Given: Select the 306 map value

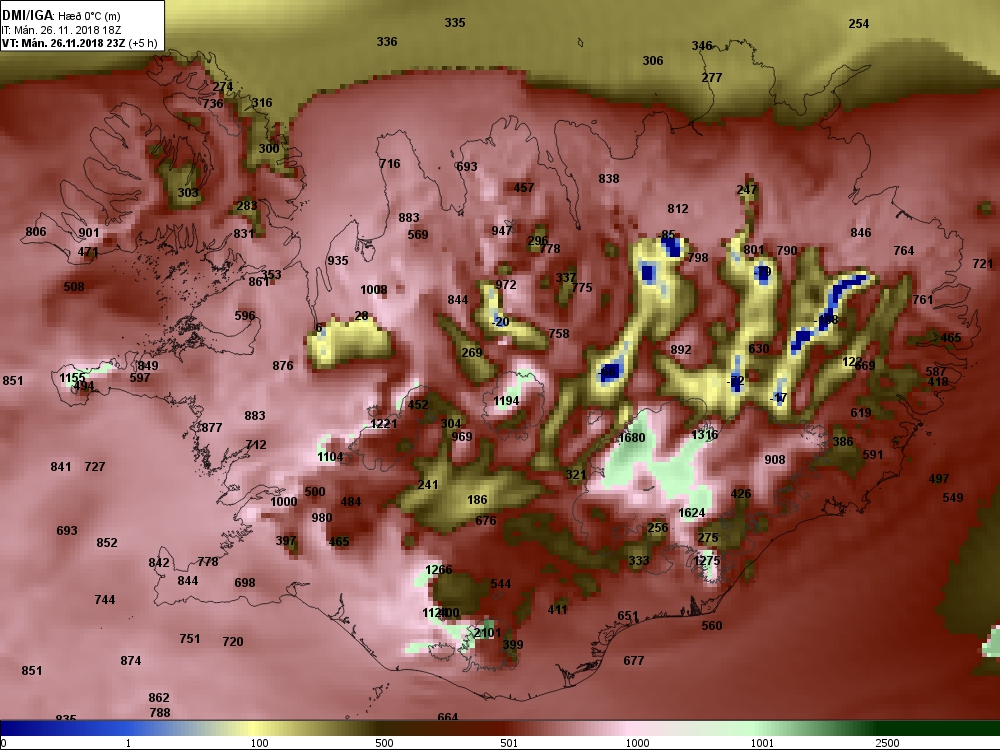Looking at the screenshot, I should (652, 61).
